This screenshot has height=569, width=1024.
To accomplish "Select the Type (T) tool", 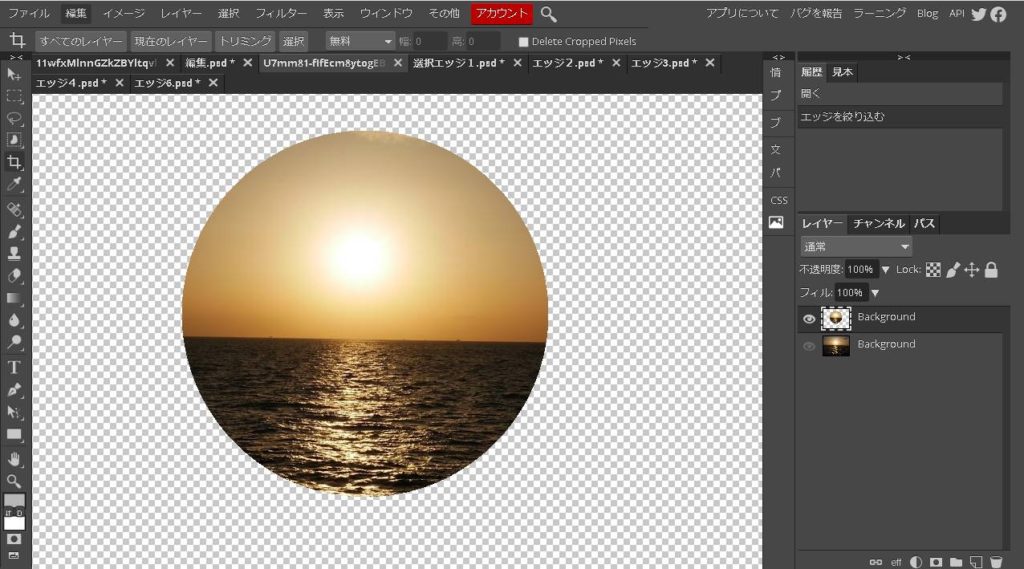I will [x=14, y=366].
